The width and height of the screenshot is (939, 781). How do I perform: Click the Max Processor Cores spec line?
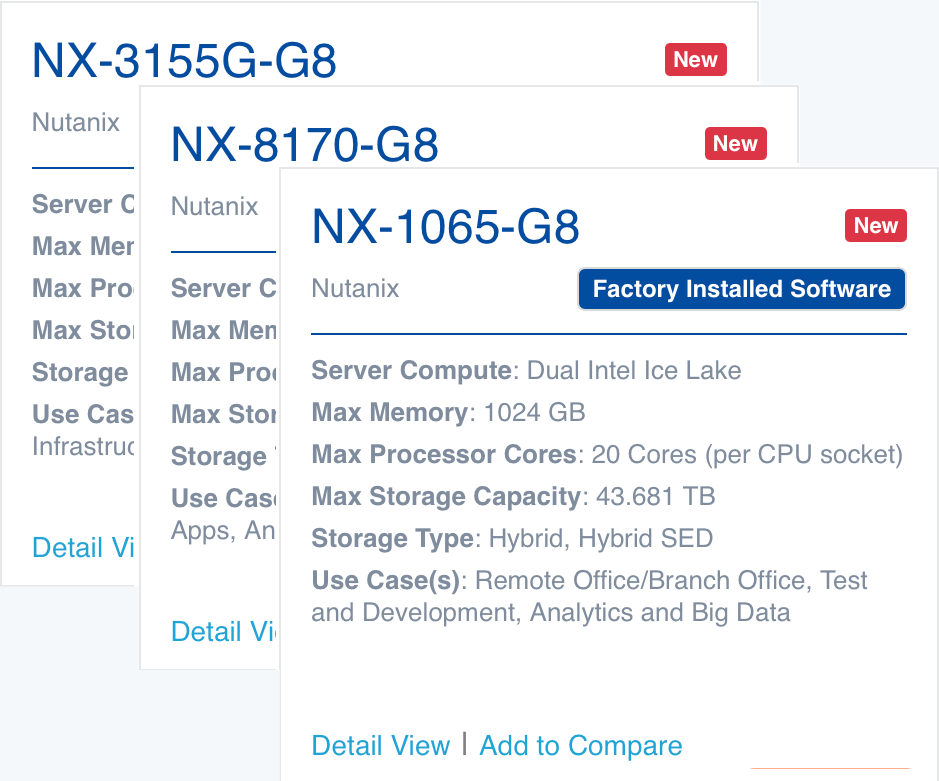tap(607, 455)
